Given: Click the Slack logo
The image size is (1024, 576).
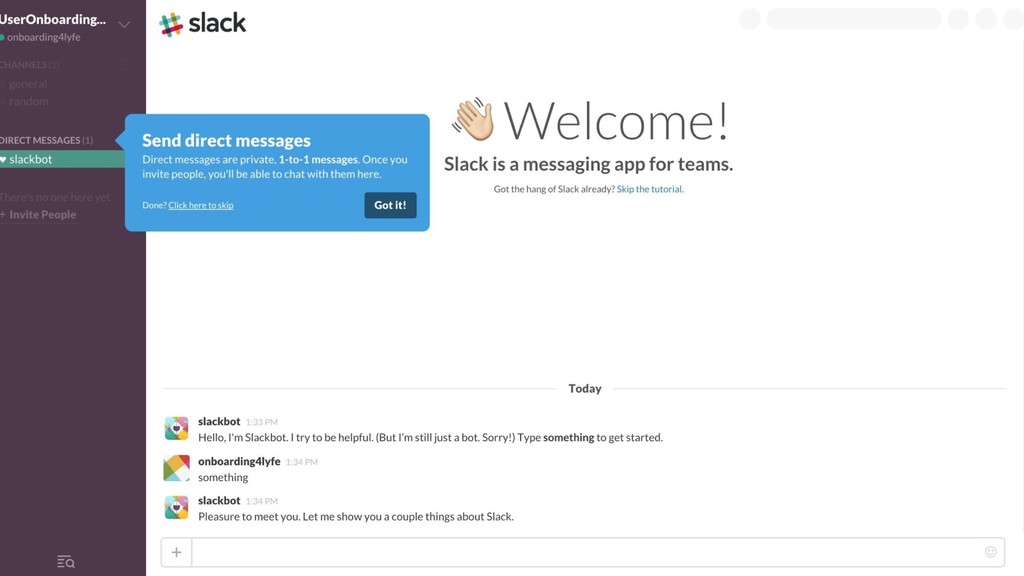Looking at the screenshot, I should 202,24.
